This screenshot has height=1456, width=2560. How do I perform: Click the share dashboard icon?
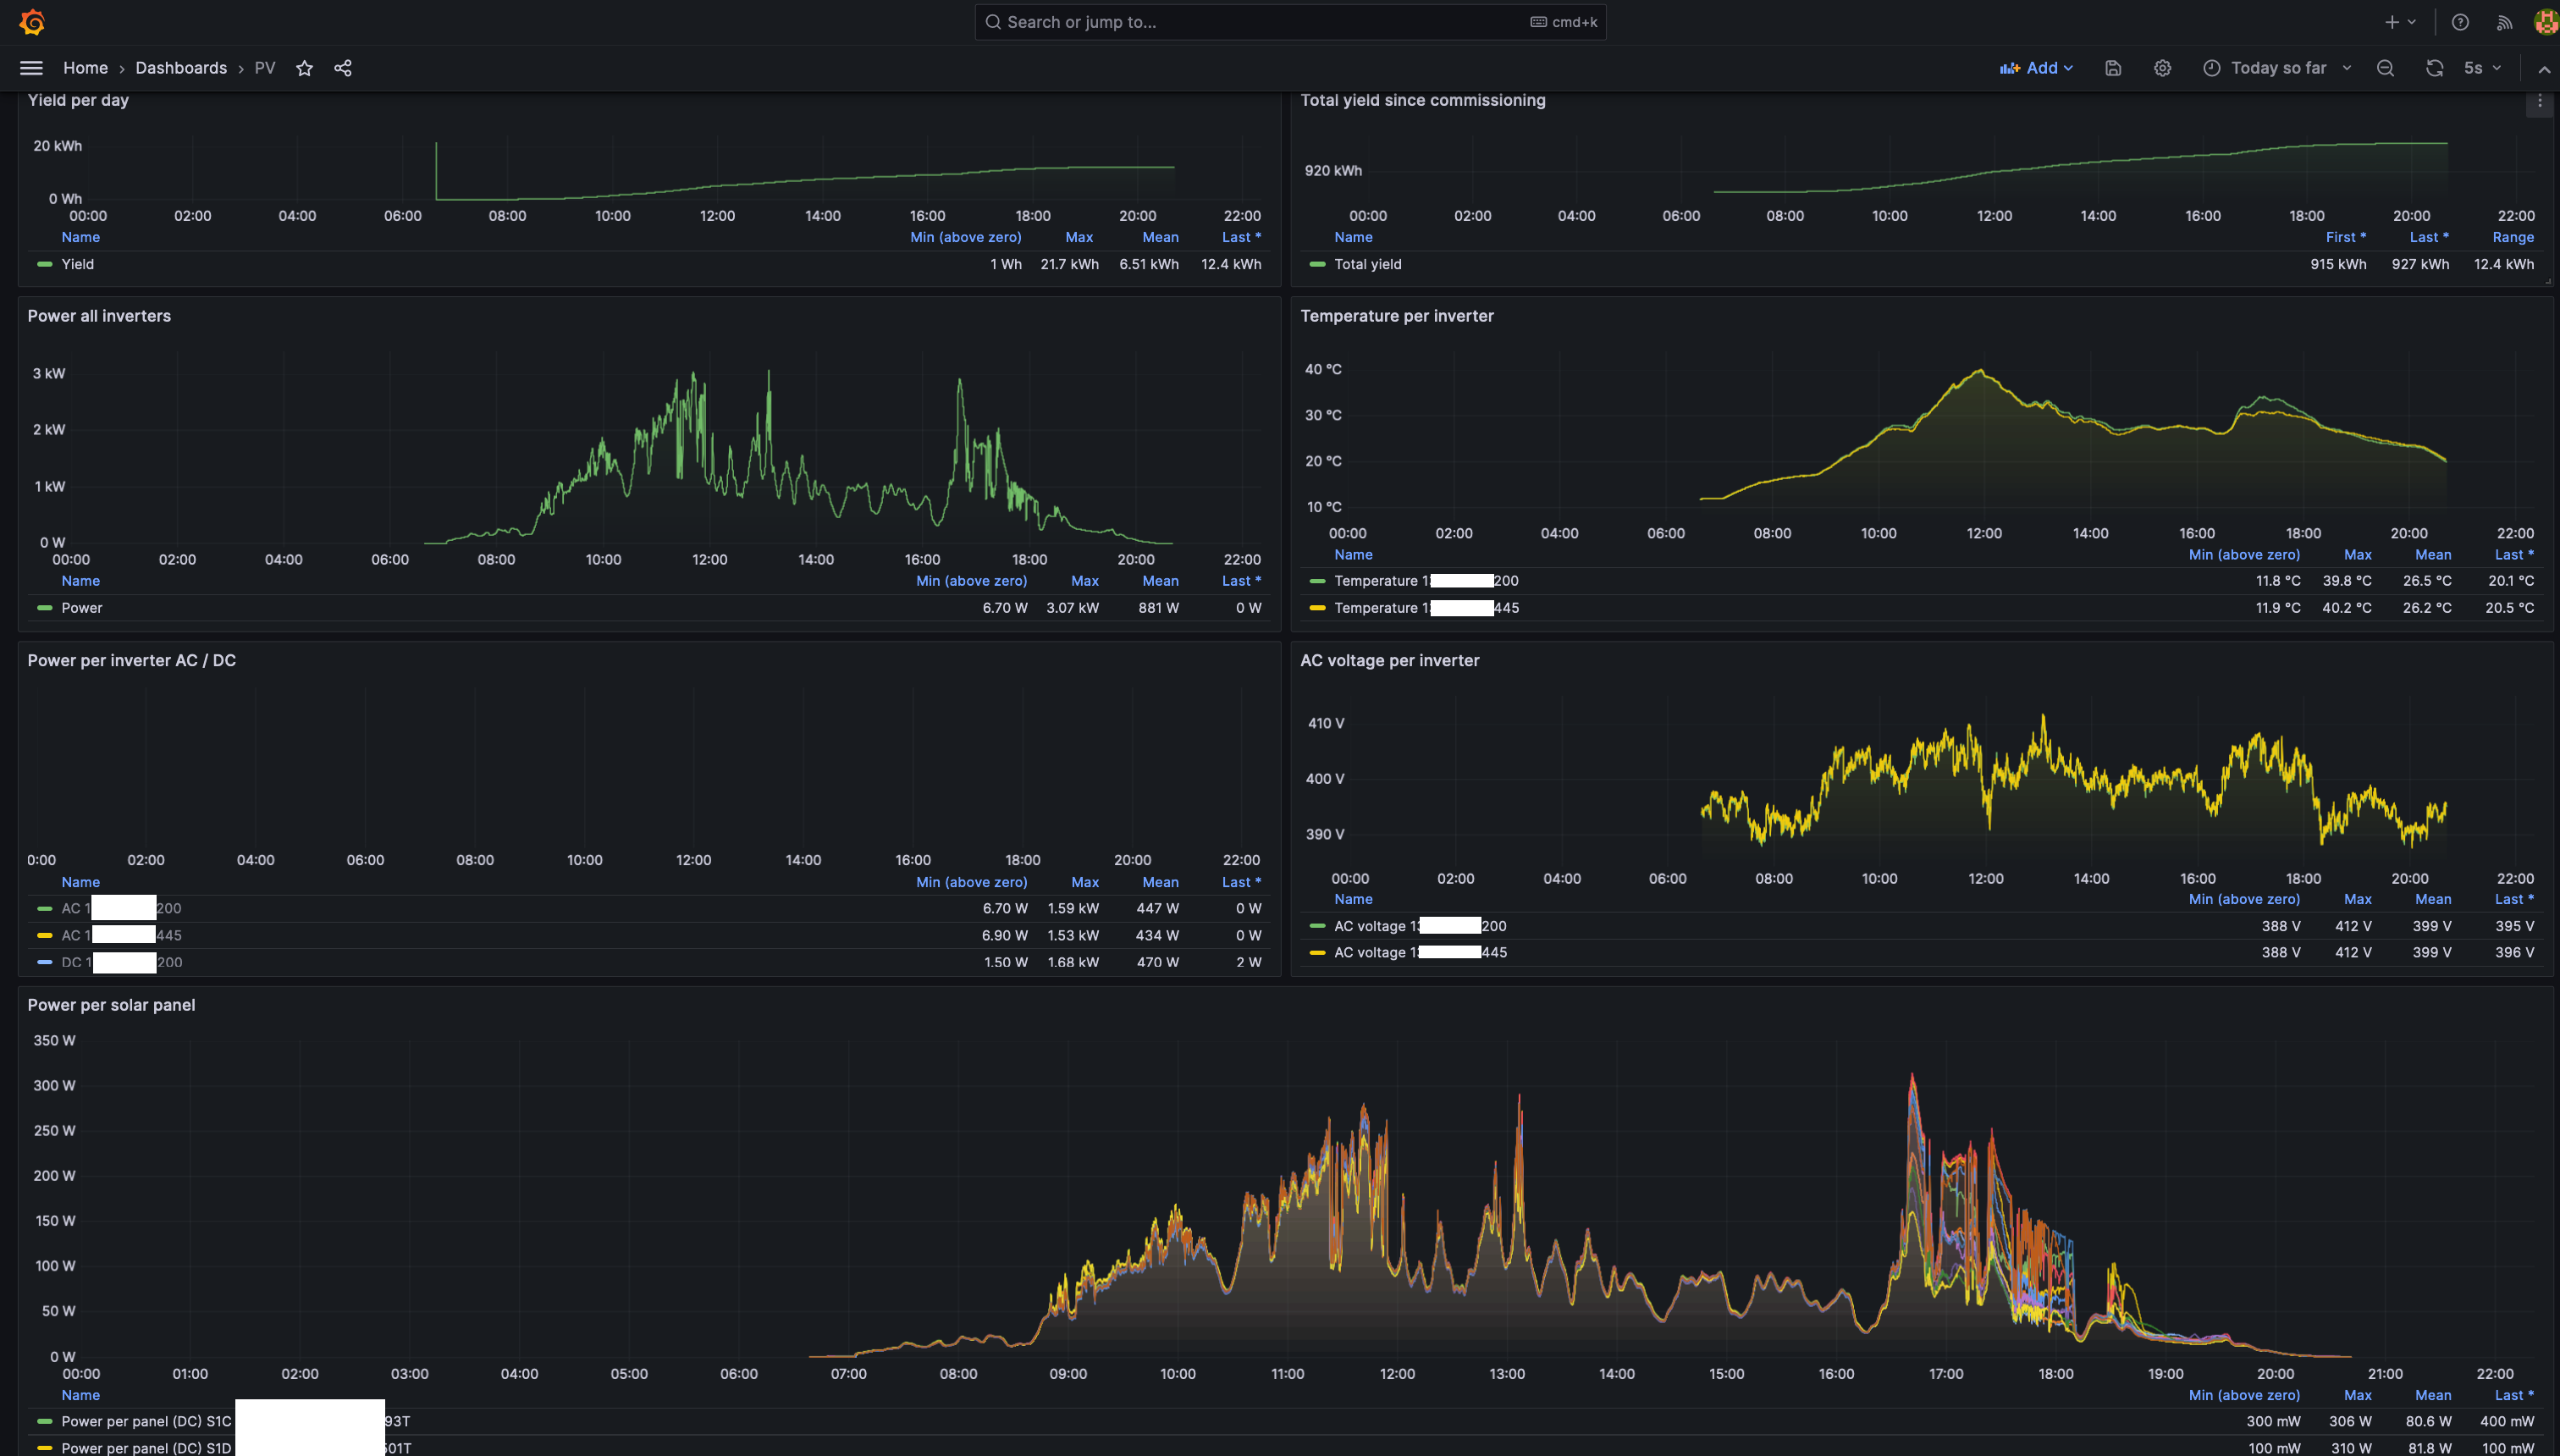[343, 68]
